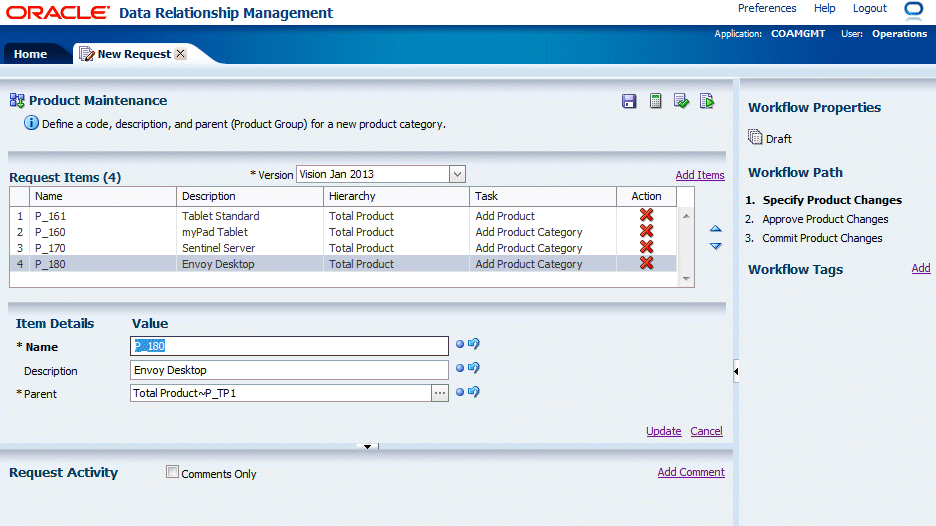Screen dimensions: 936x526
Task: Open the Preferences menu
Action: pos(767,8)
